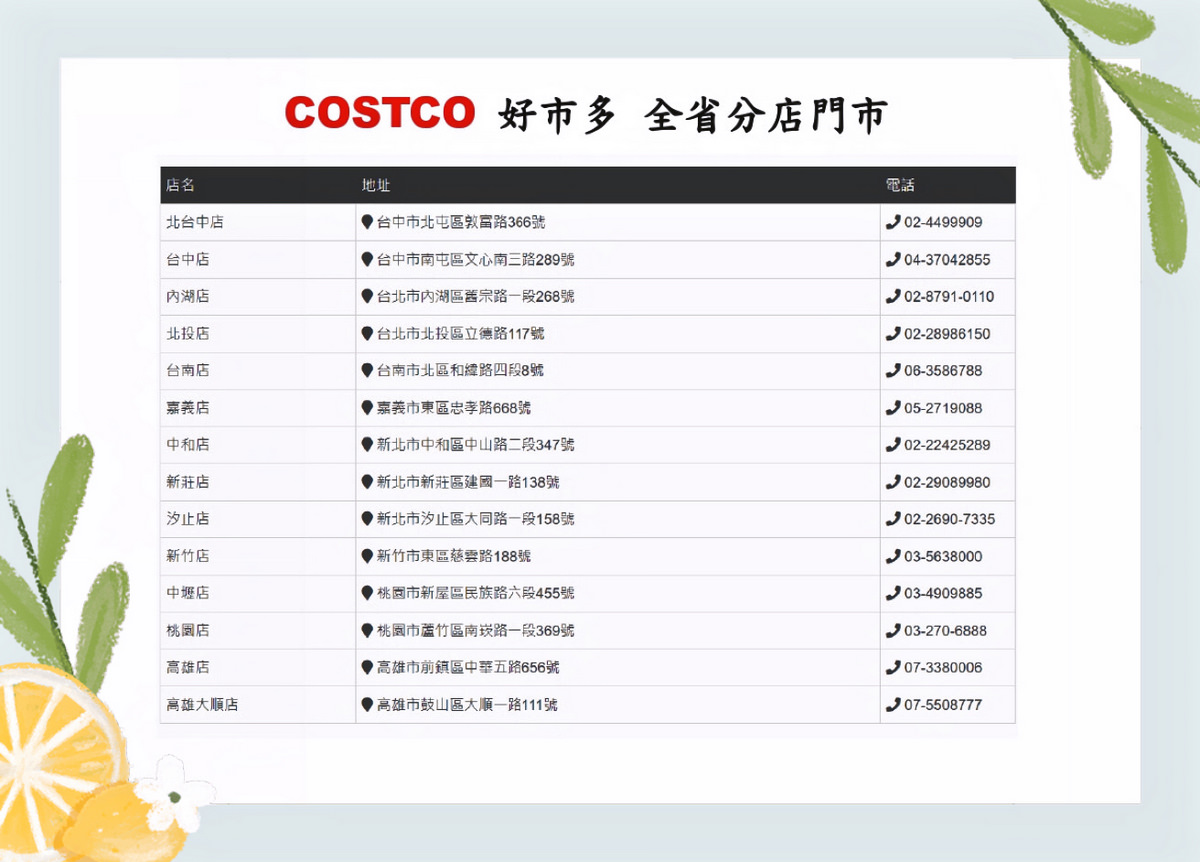Click the phone icon next to 07-5508777
The width and height of the screenshot is (1200, 862).
(893, 705)
